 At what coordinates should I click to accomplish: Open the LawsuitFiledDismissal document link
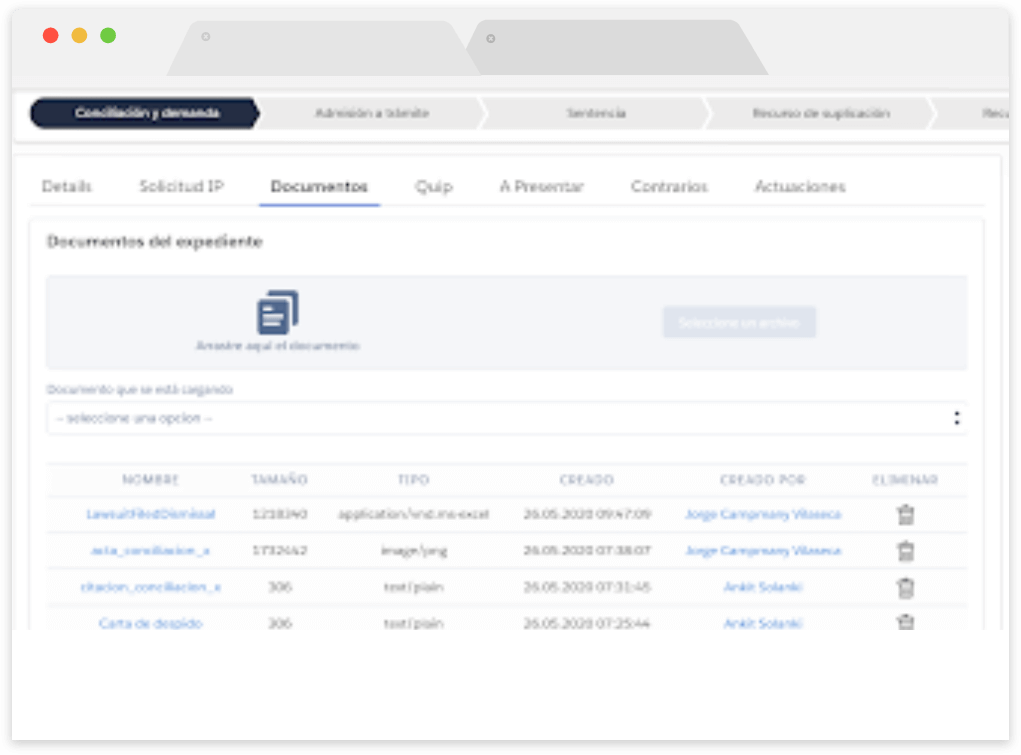(x=150, y=514)
